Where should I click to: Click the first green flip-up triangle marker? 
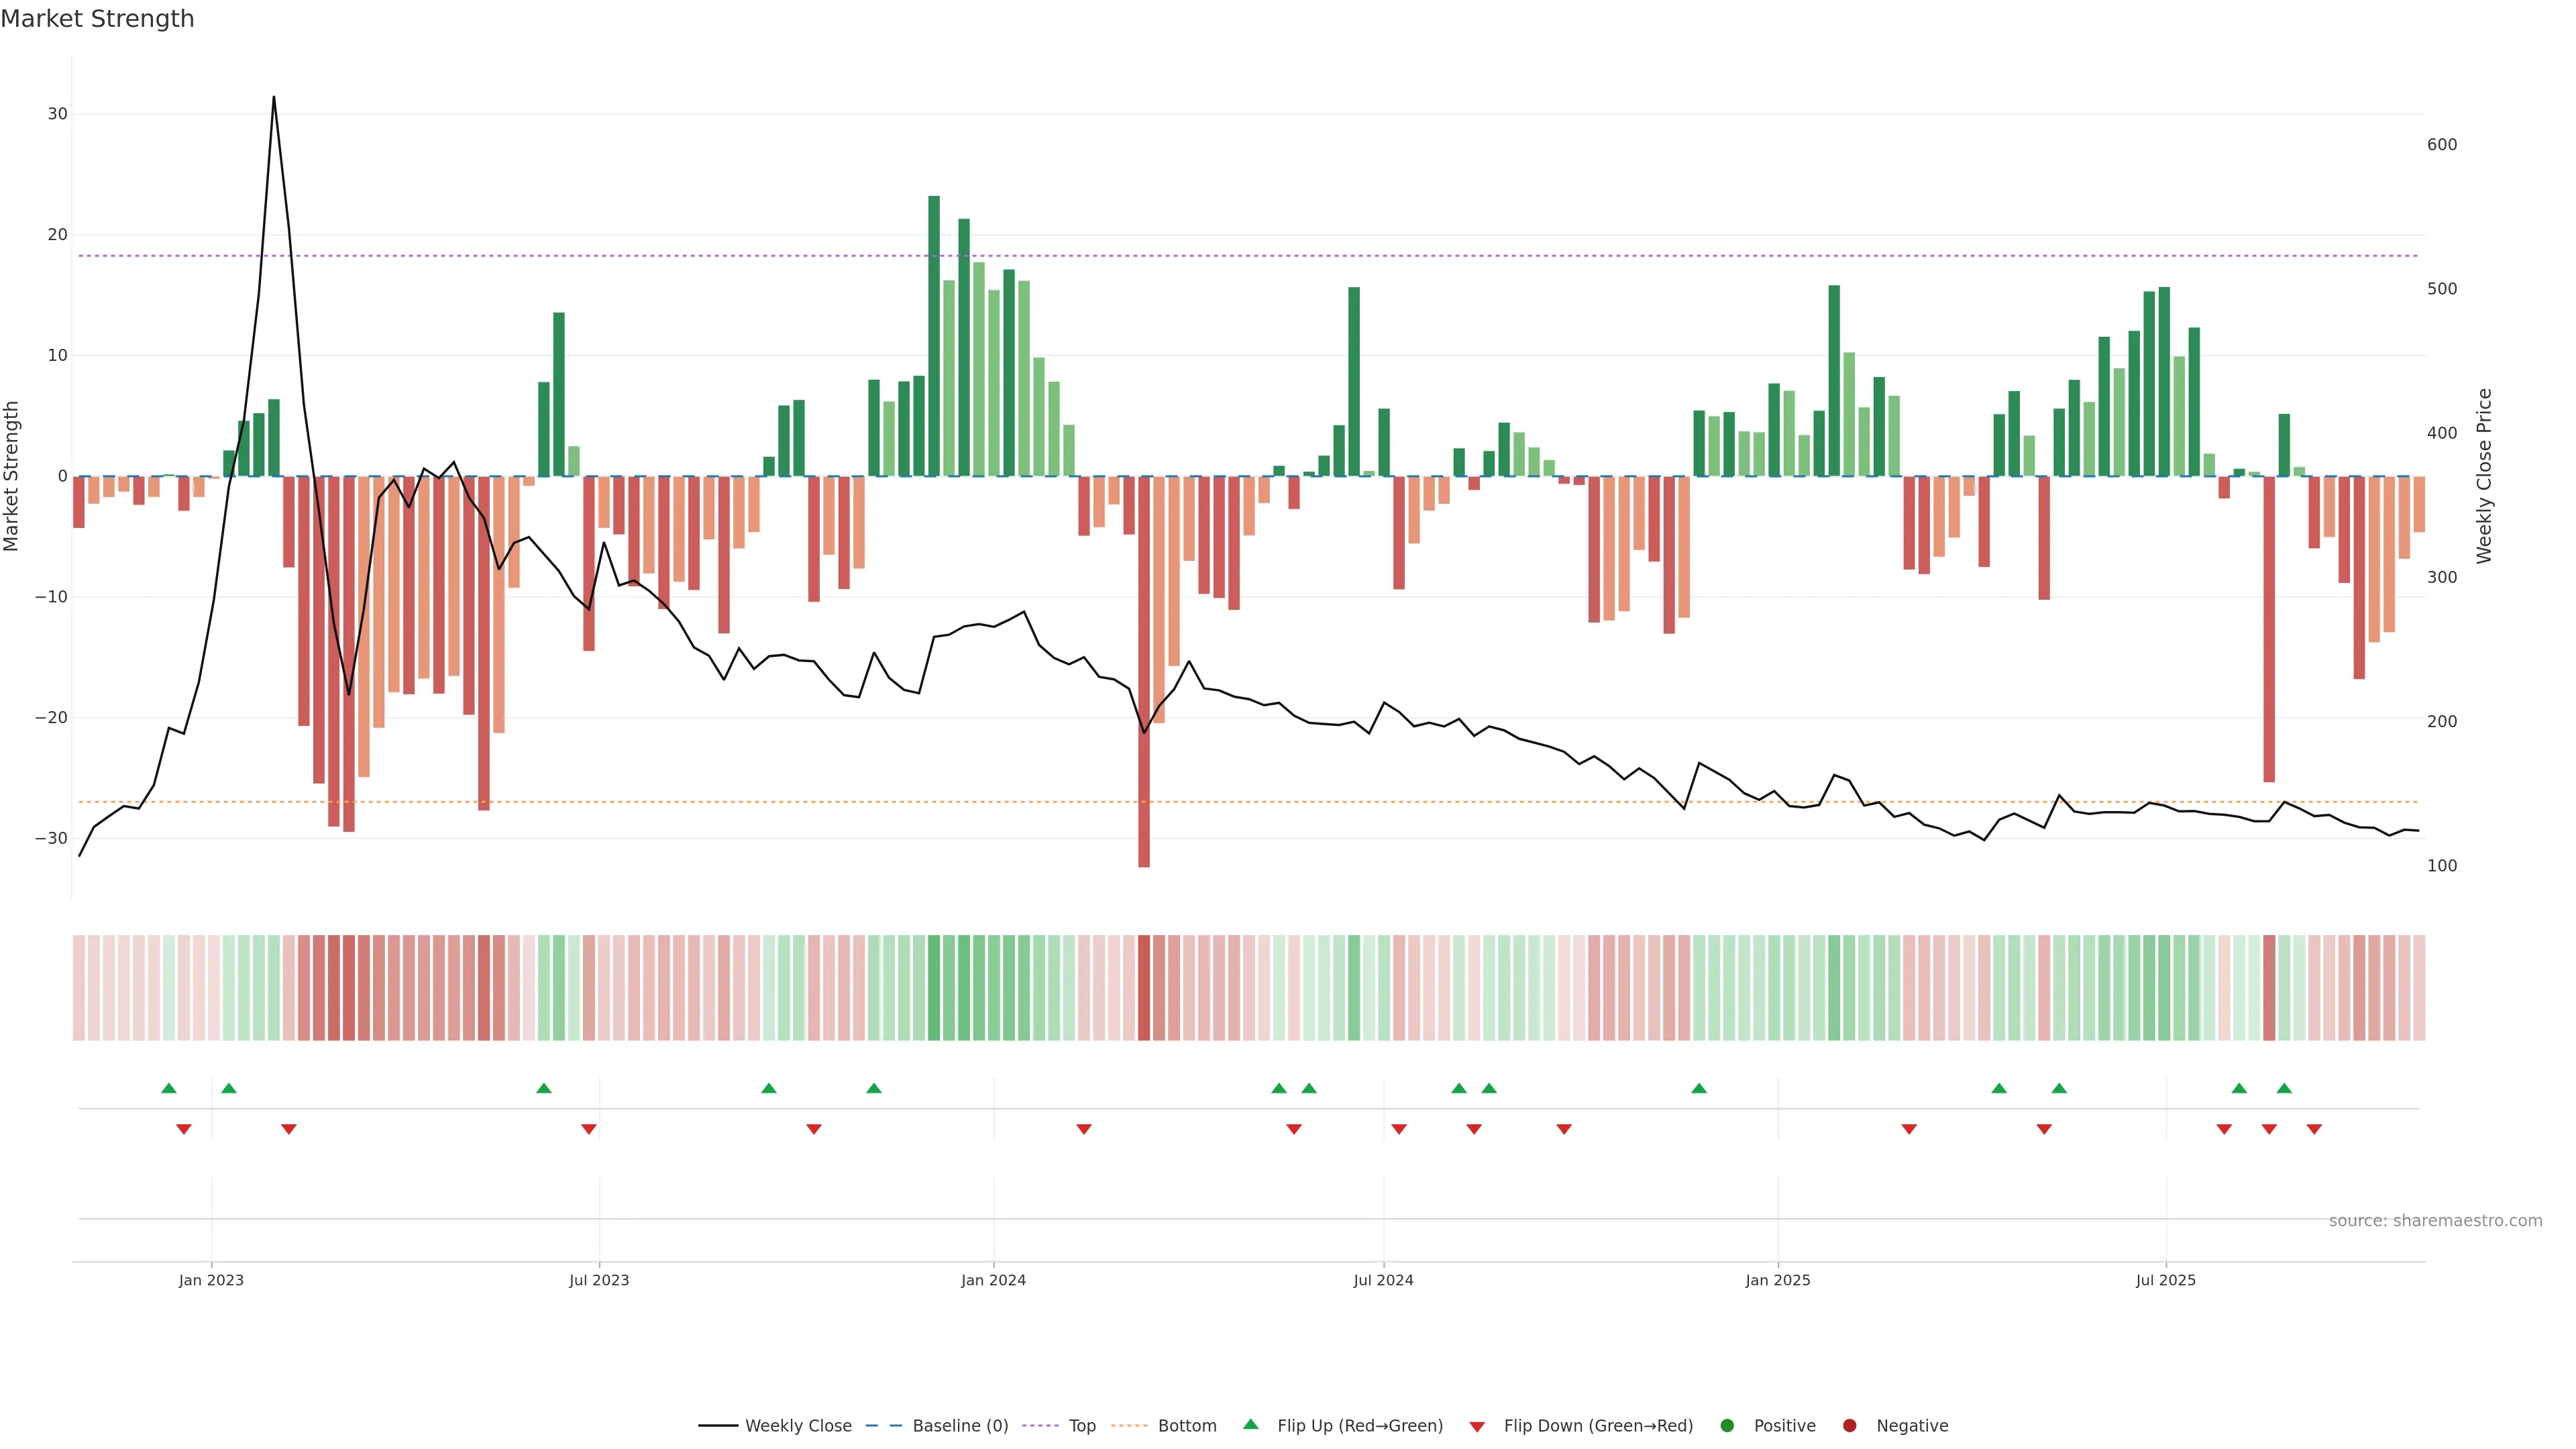169,1088
